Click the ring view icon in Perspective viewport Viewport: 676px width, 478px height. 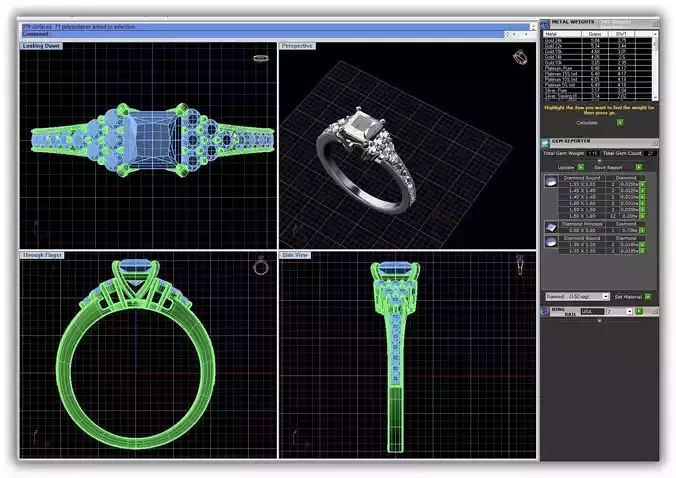[x=520, y=57]
